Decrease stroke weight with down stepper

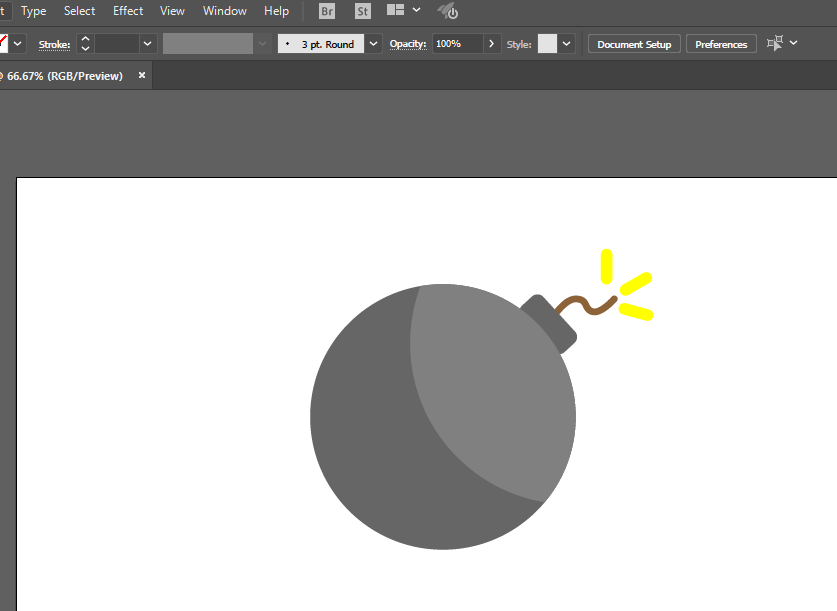tap(85, 49)
